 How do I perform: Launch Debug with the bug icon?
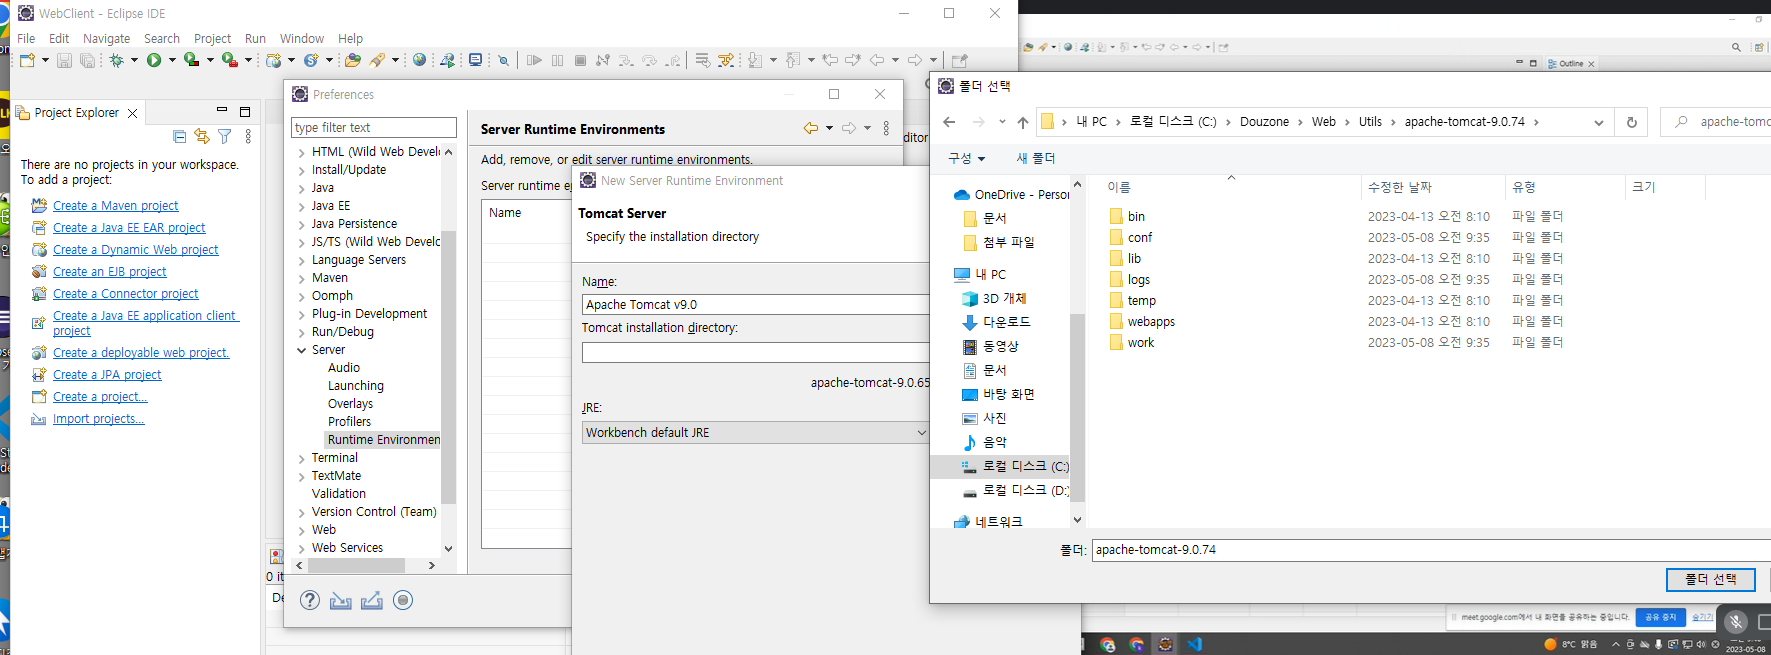coord(117,60)
